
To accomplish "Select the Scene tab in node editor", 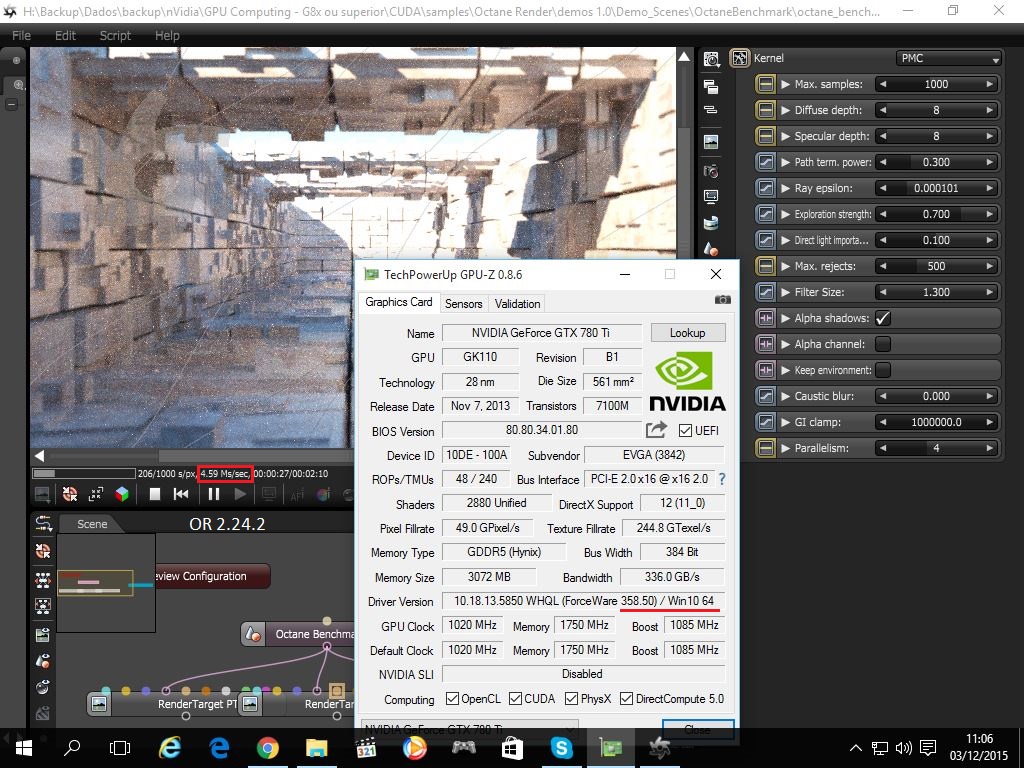I will (92, 524).
